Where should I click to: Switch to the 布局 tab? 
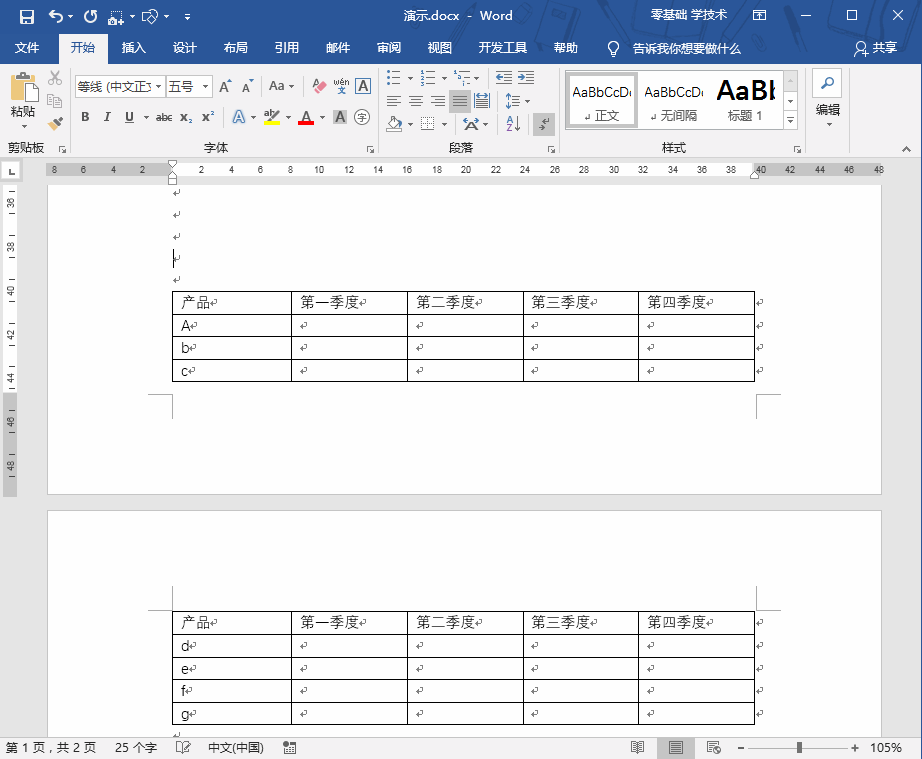point(236,48)
